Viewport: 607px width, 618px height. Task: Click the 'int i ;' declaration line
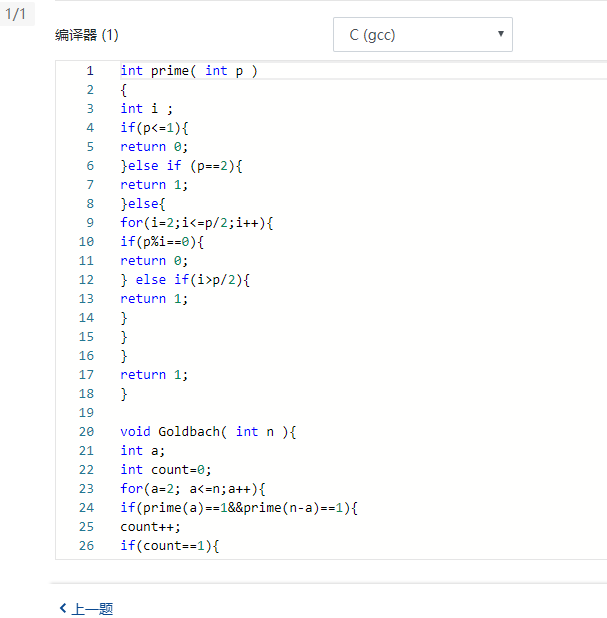tap(147, 109)
